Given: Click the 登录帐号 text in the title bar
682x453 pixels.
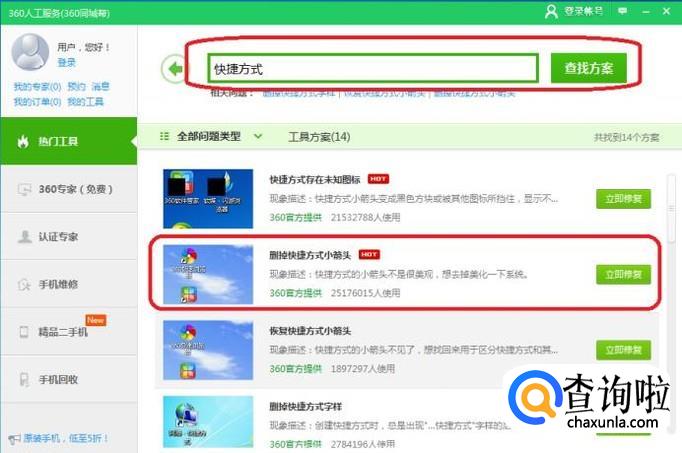Looking at the screenshot, I should [584, 11].
